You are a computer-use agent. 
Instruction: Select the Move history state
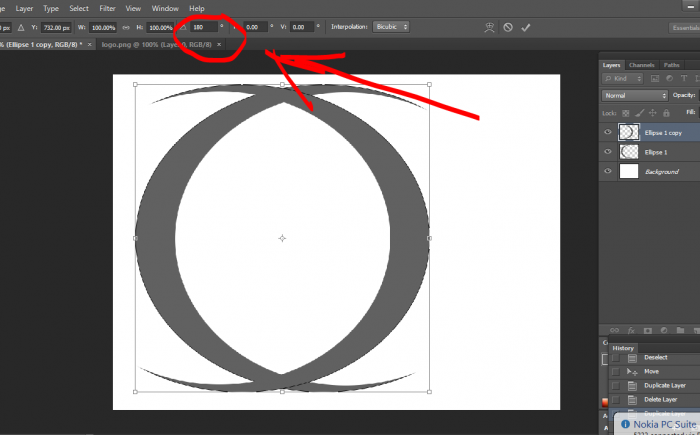coord(651,371)
